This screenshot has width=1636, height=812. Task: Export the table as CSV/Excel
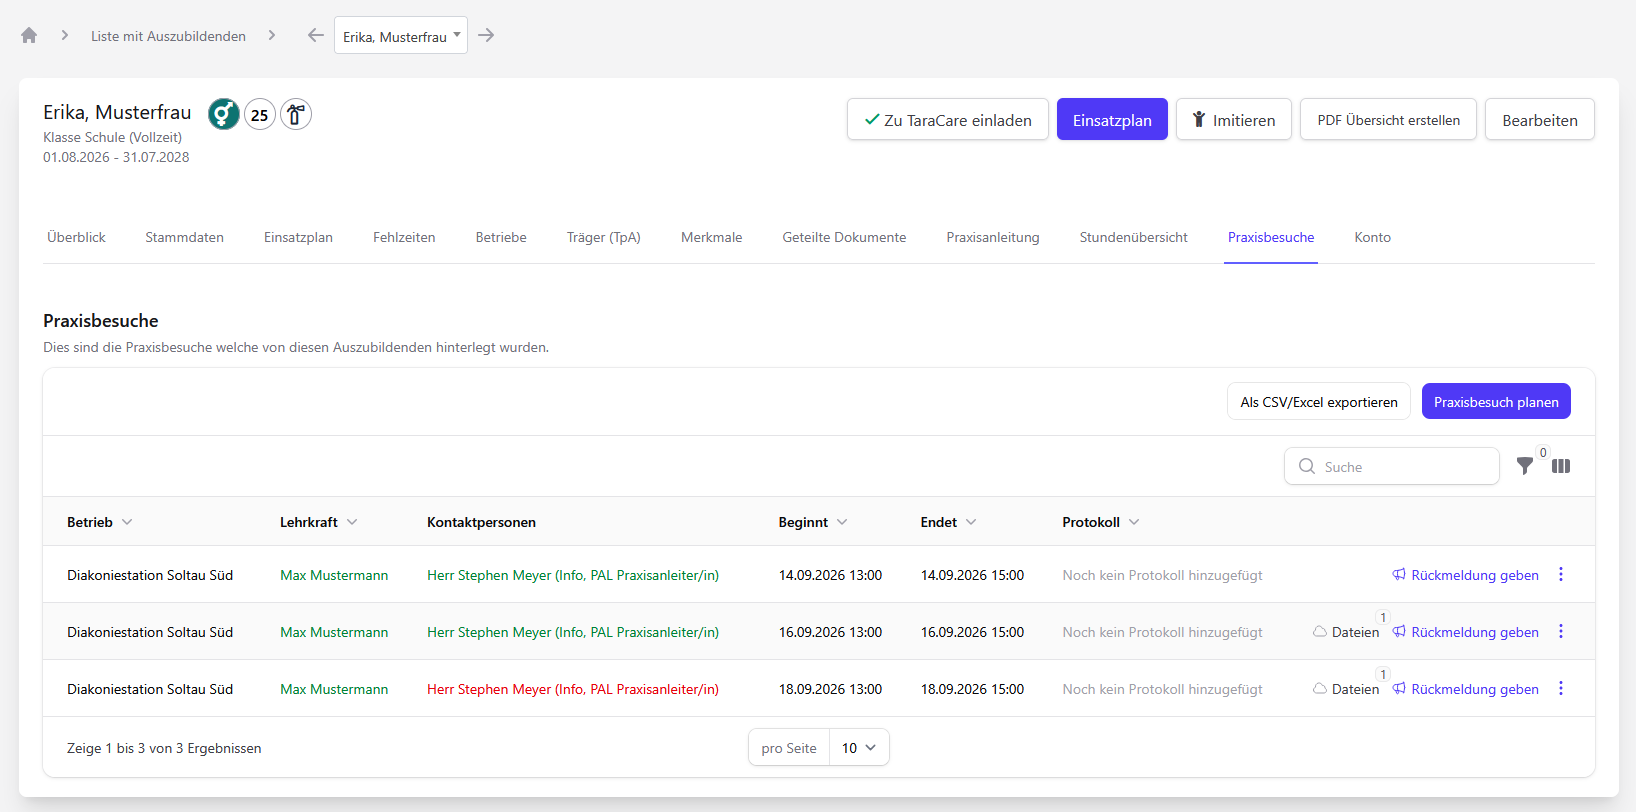pos(1319,401)
